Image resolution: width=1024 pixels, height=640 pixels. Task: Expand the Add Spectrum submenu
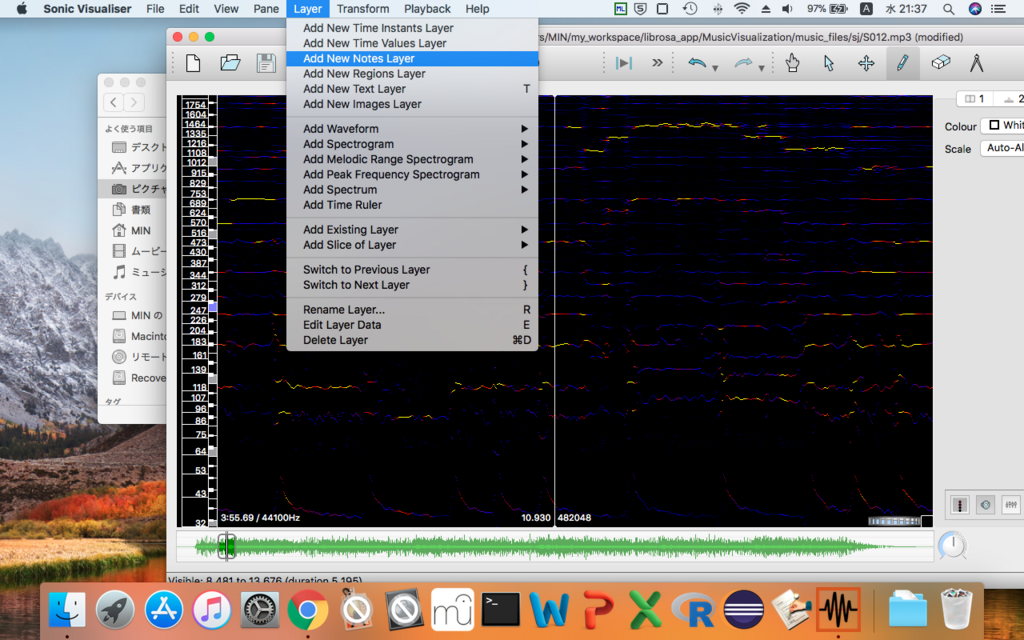click(412, 189)
